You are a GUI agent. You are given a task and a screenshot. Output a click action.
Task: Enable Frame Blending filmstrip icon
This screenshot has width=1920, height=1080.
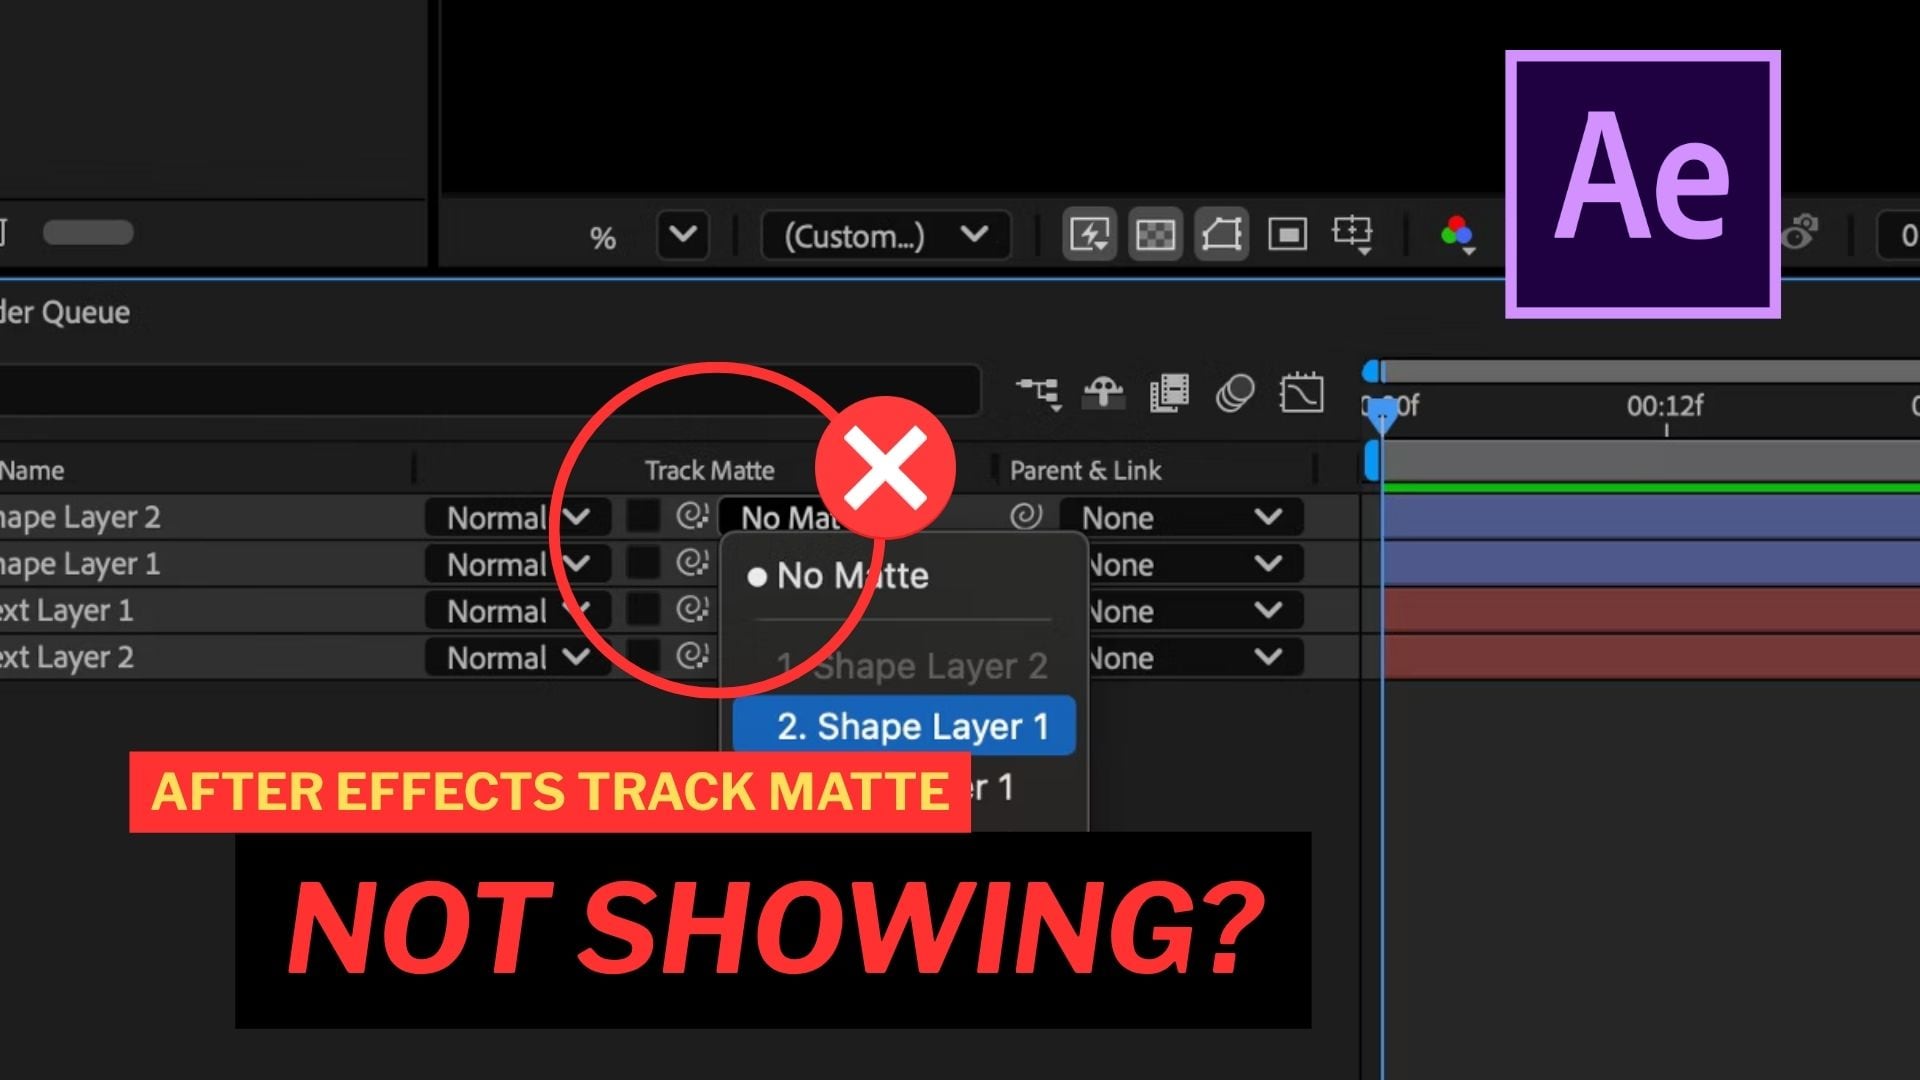(1169, 392)
